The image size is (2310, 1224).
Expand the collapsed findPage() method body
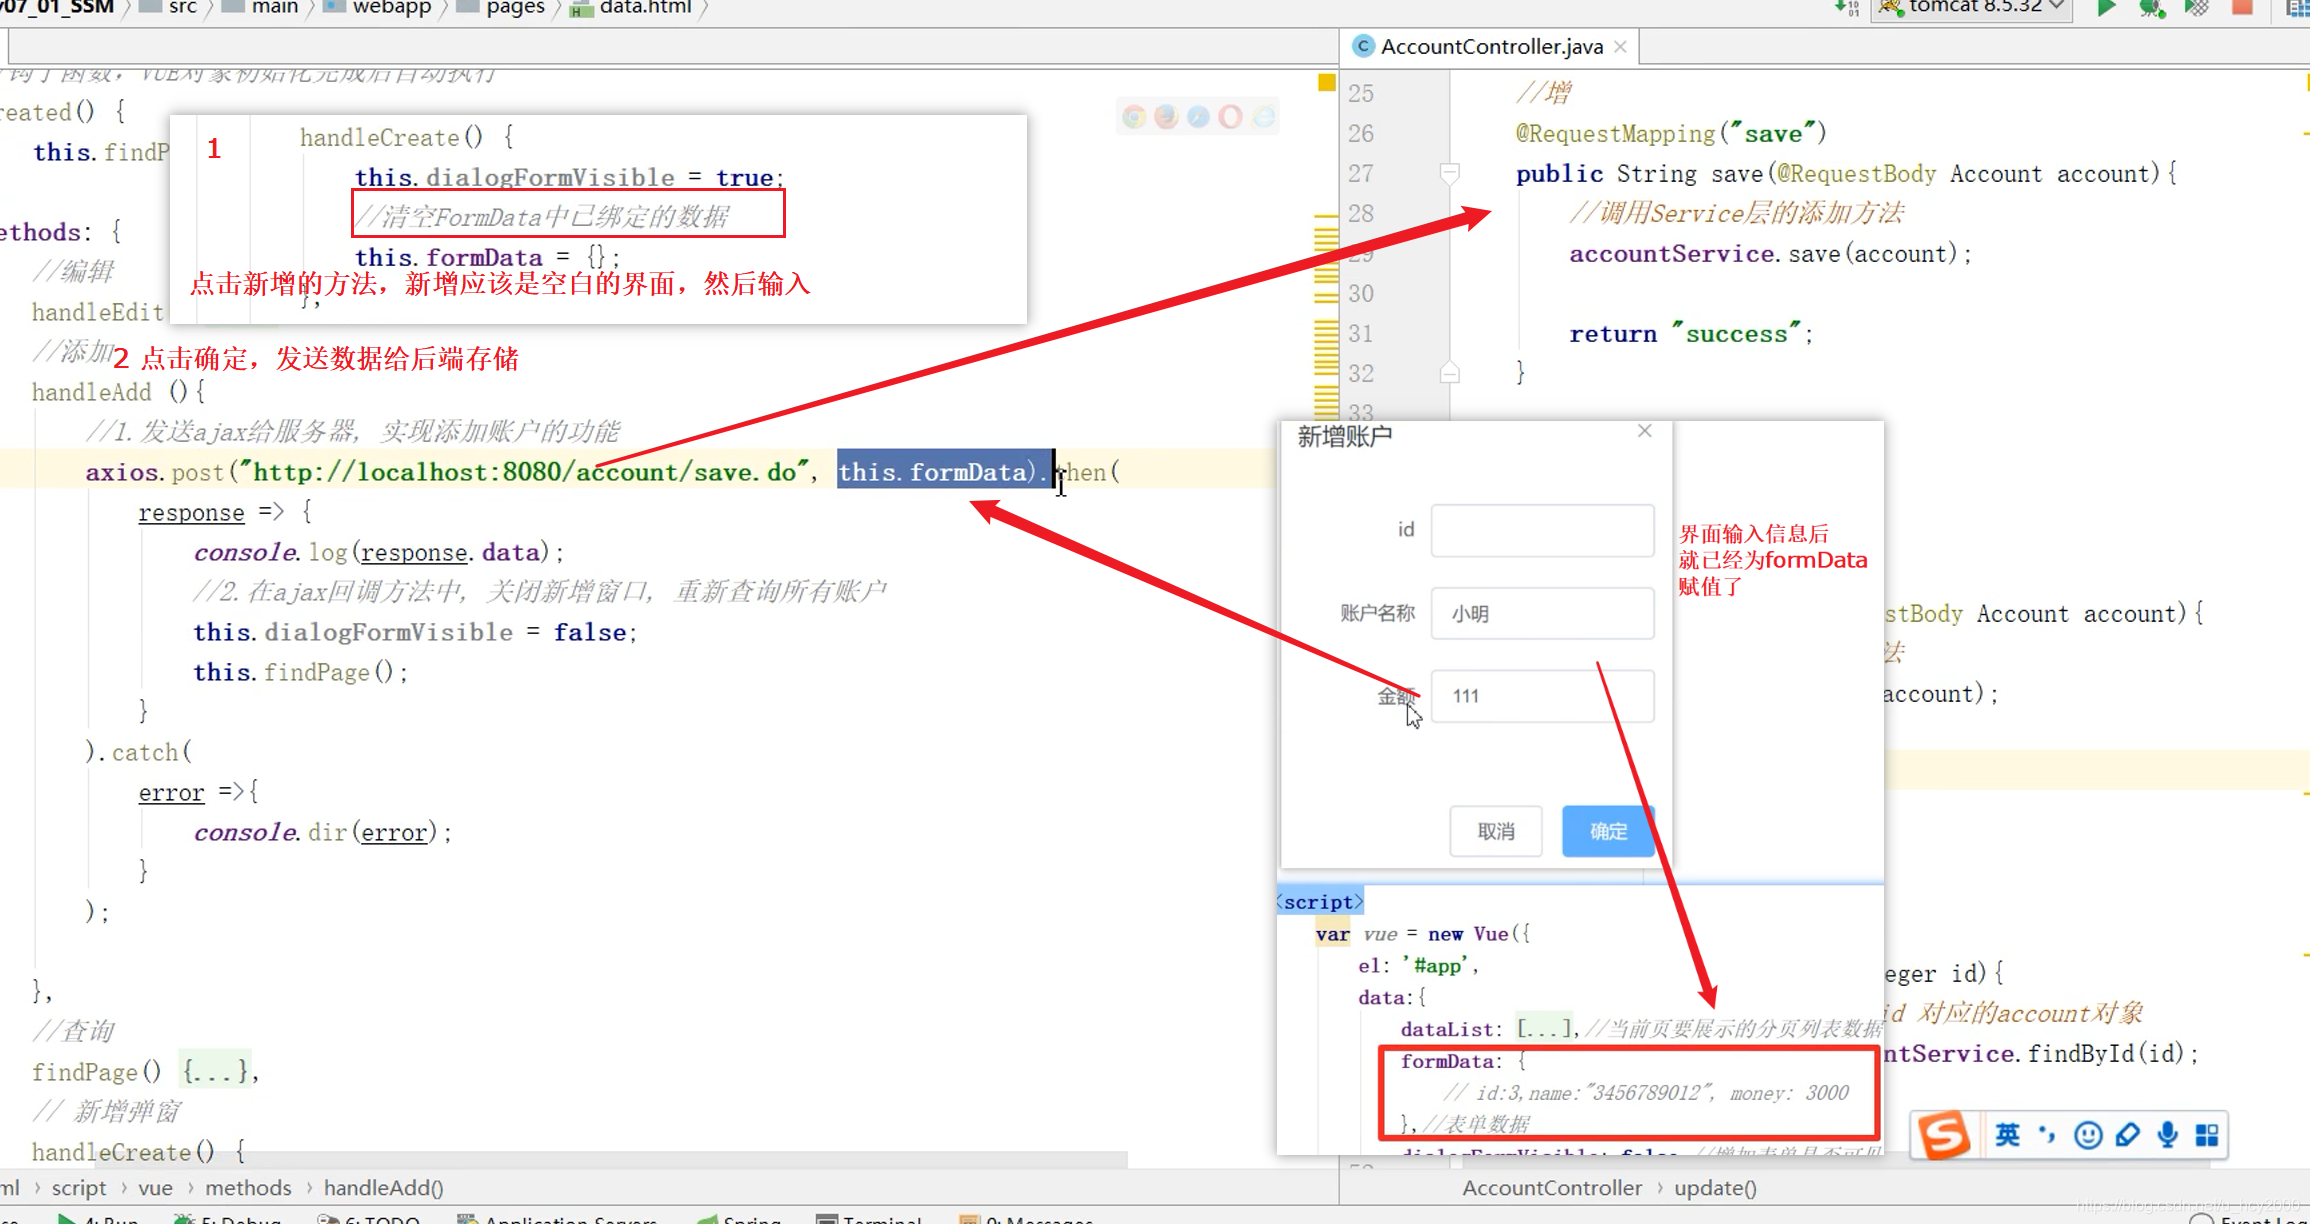coord(214,1072)
